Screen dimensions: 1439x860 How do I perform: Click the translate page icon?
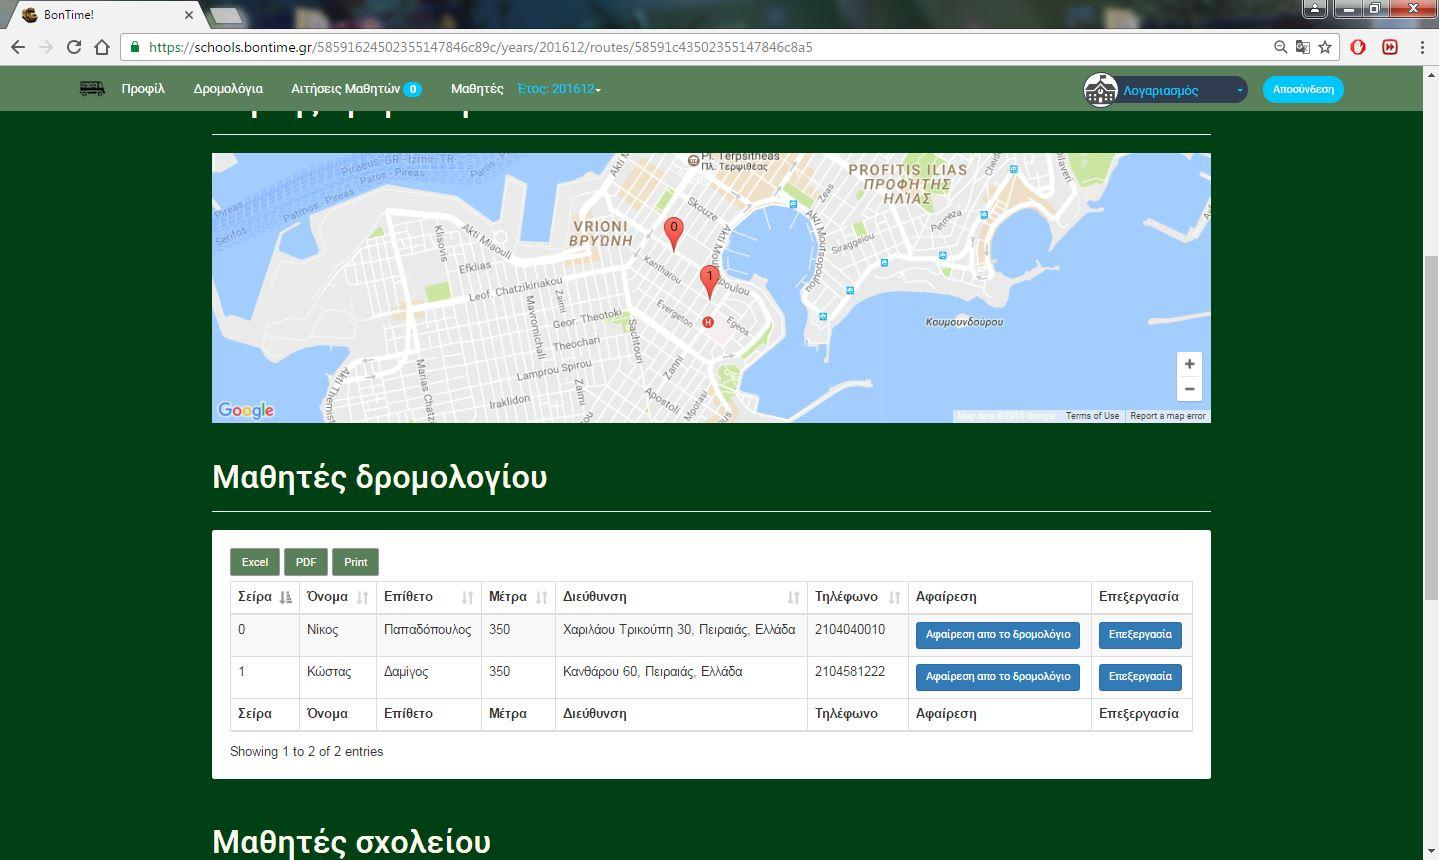coord(1302,47)
